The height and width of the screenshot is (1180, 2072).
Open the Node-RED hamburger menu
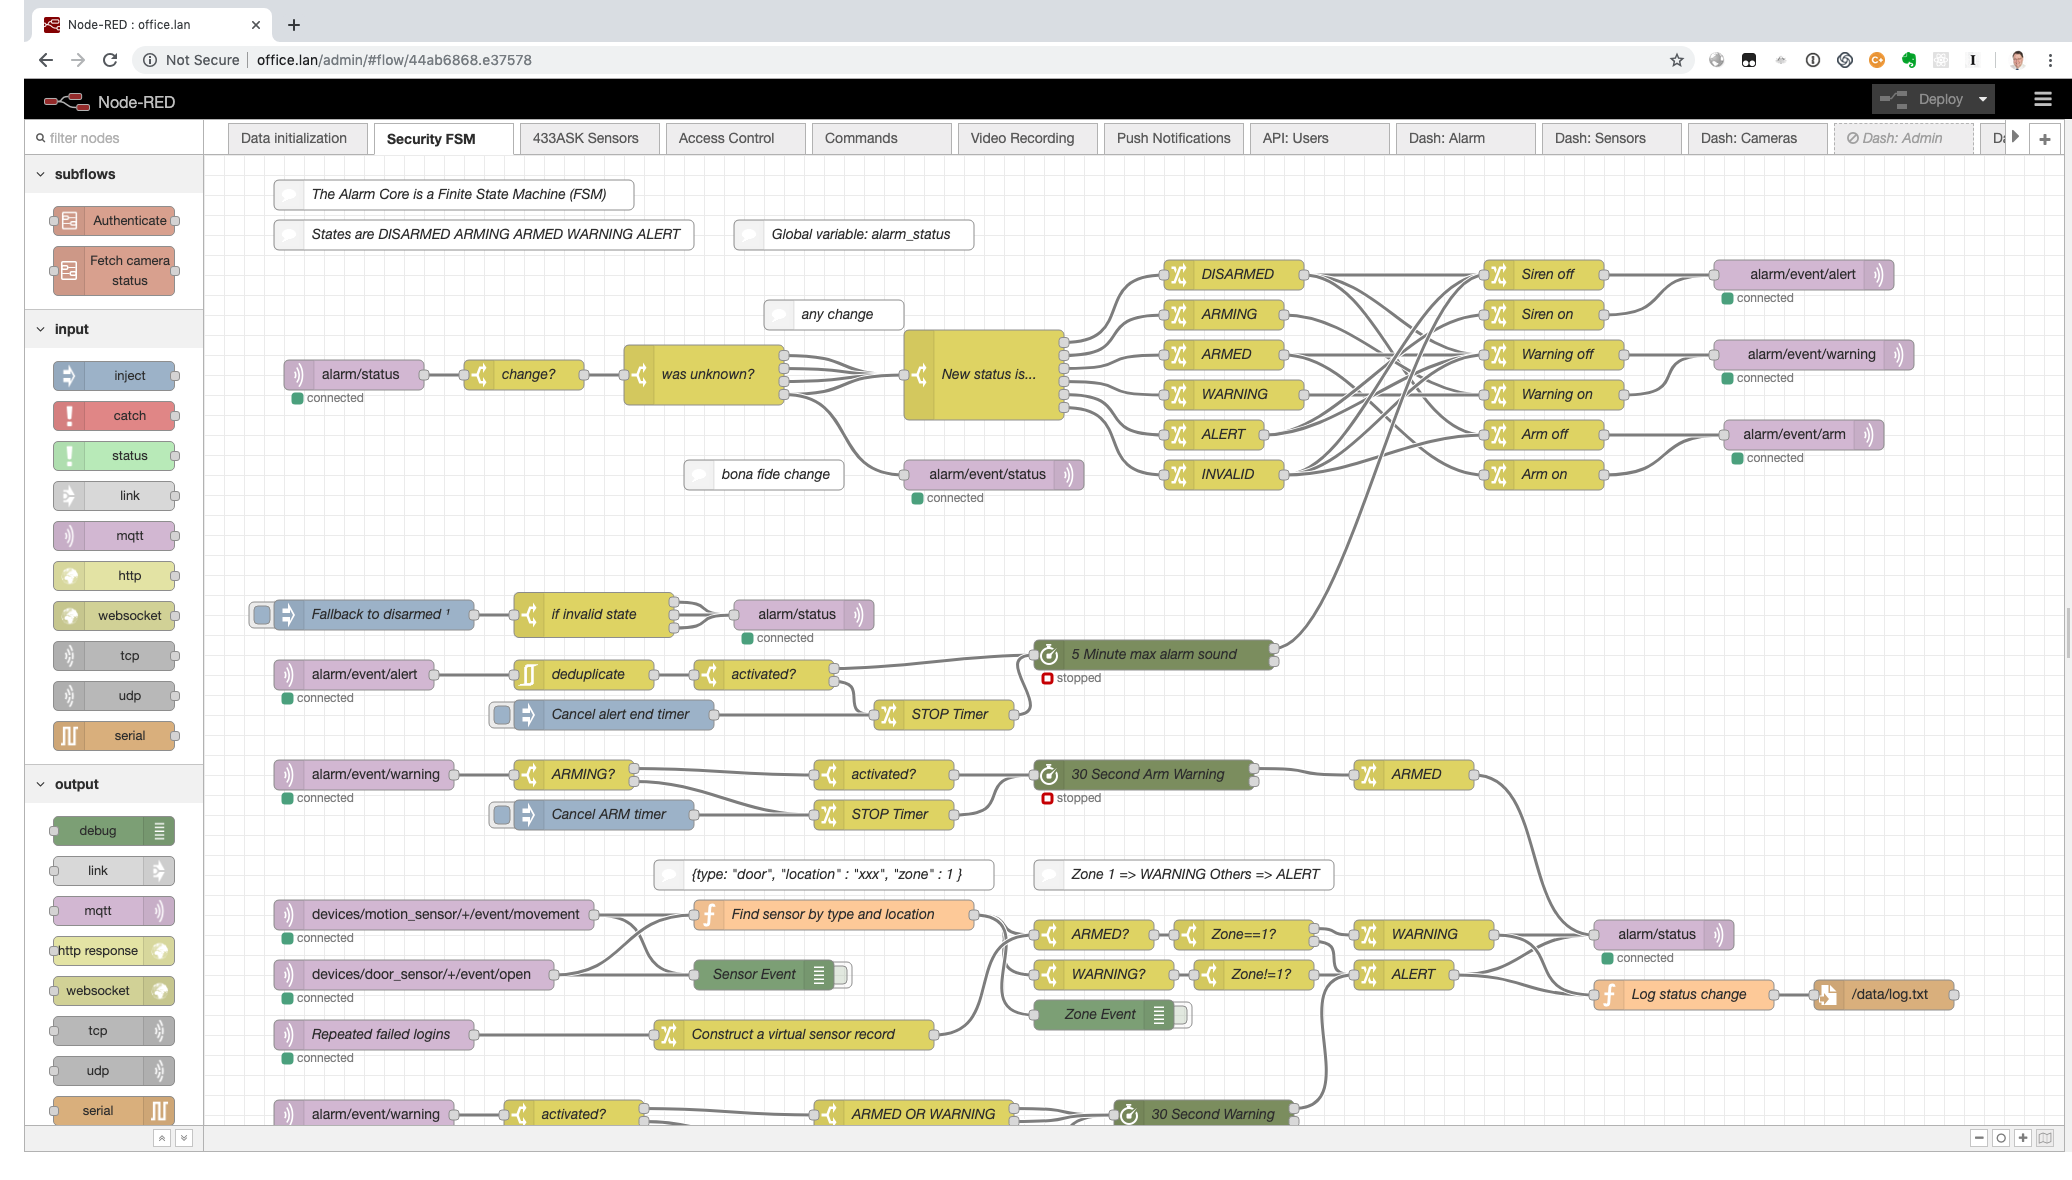2043,99
